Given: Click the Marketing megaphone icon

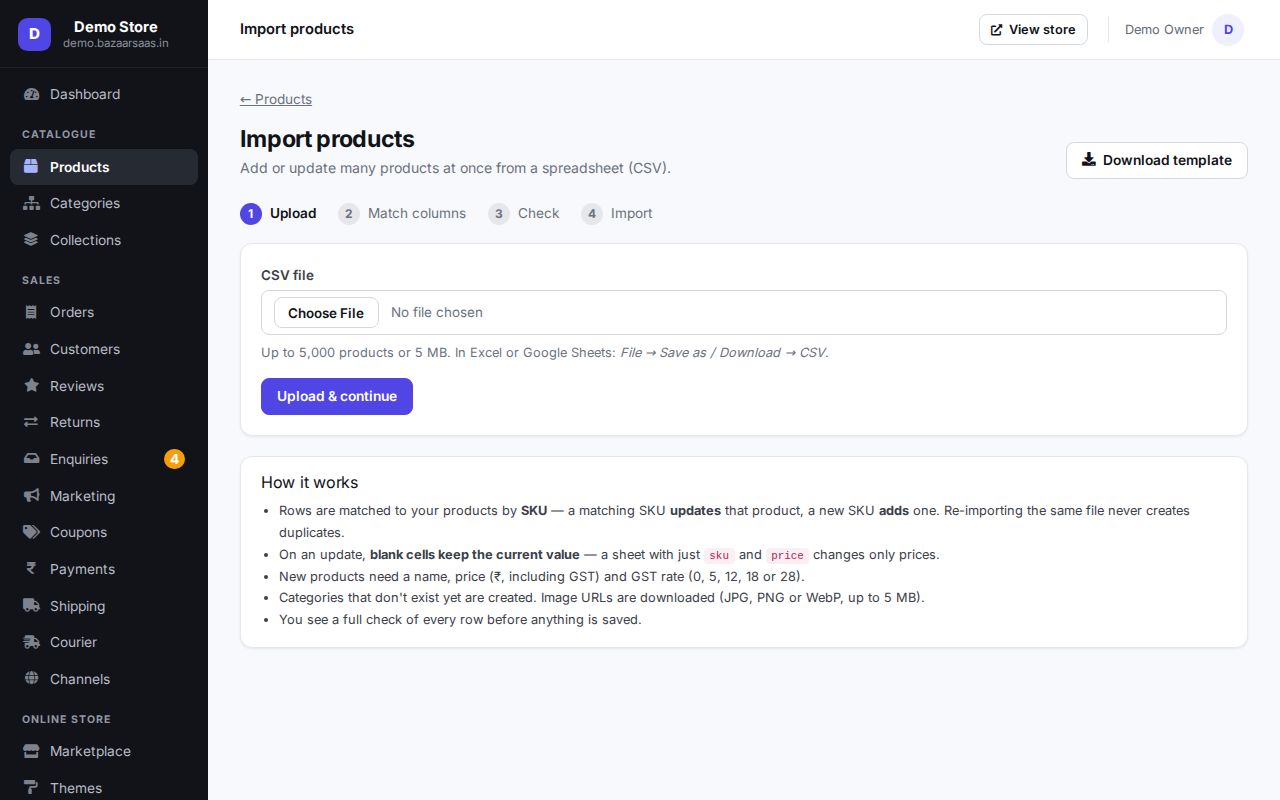Looking at the screenshot, I should click(x=31, y=496).
